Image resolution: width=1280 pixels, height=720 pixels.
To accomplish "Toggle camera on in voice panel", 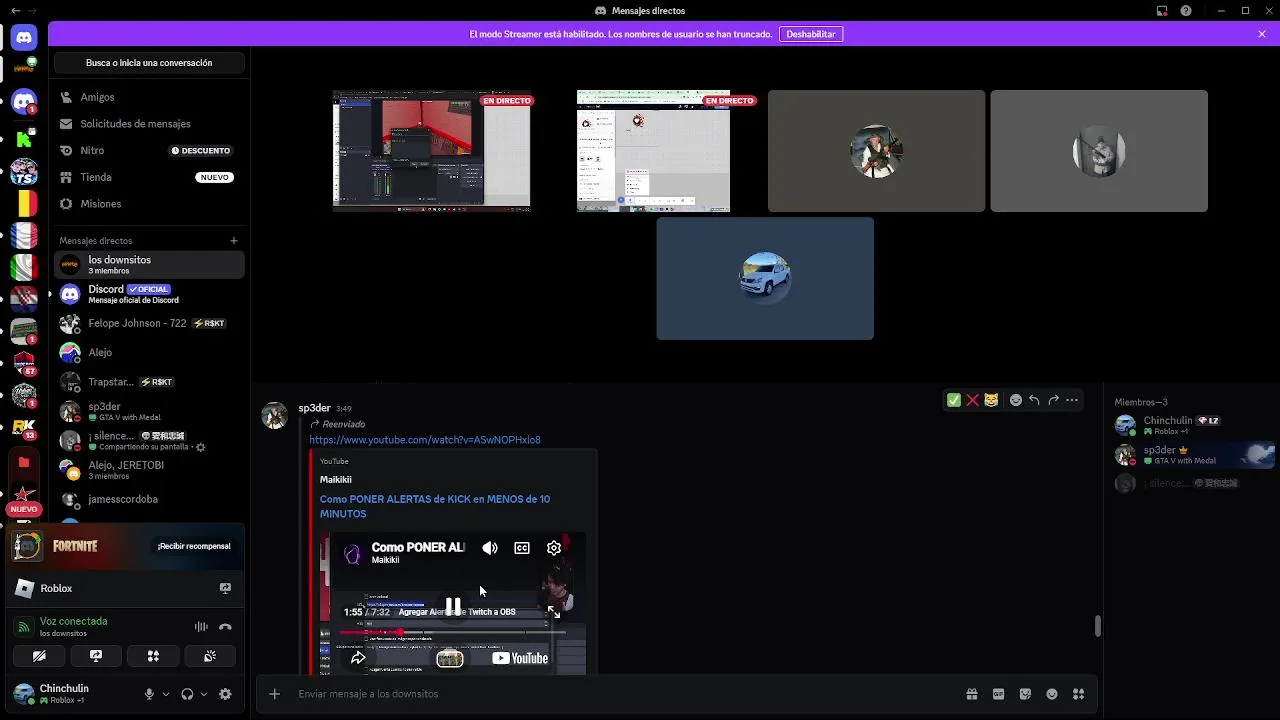I will click(x=39, y=656).
